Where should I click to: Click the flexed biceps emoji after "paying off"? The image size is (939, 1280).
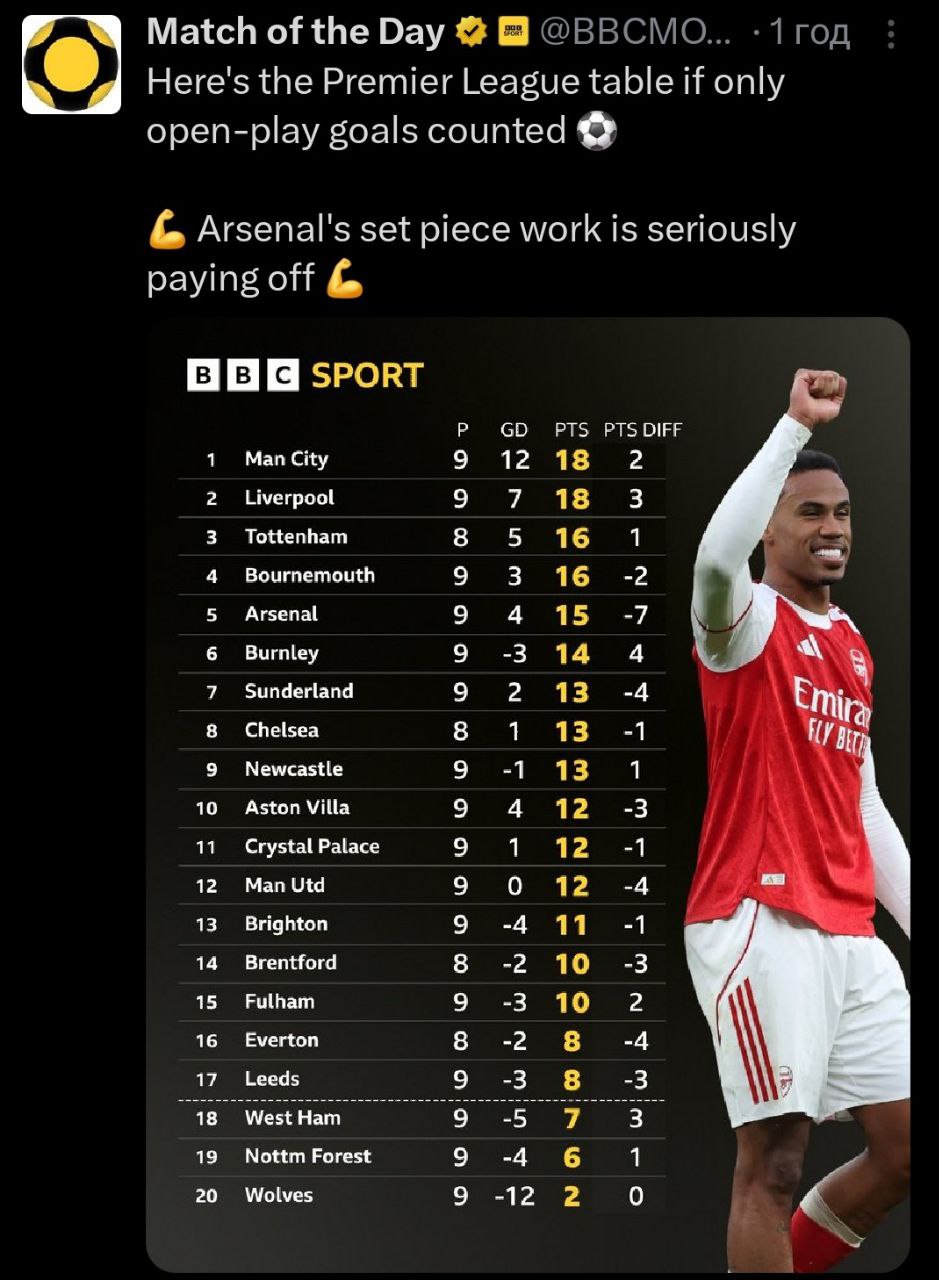click(x=346, y=279)
